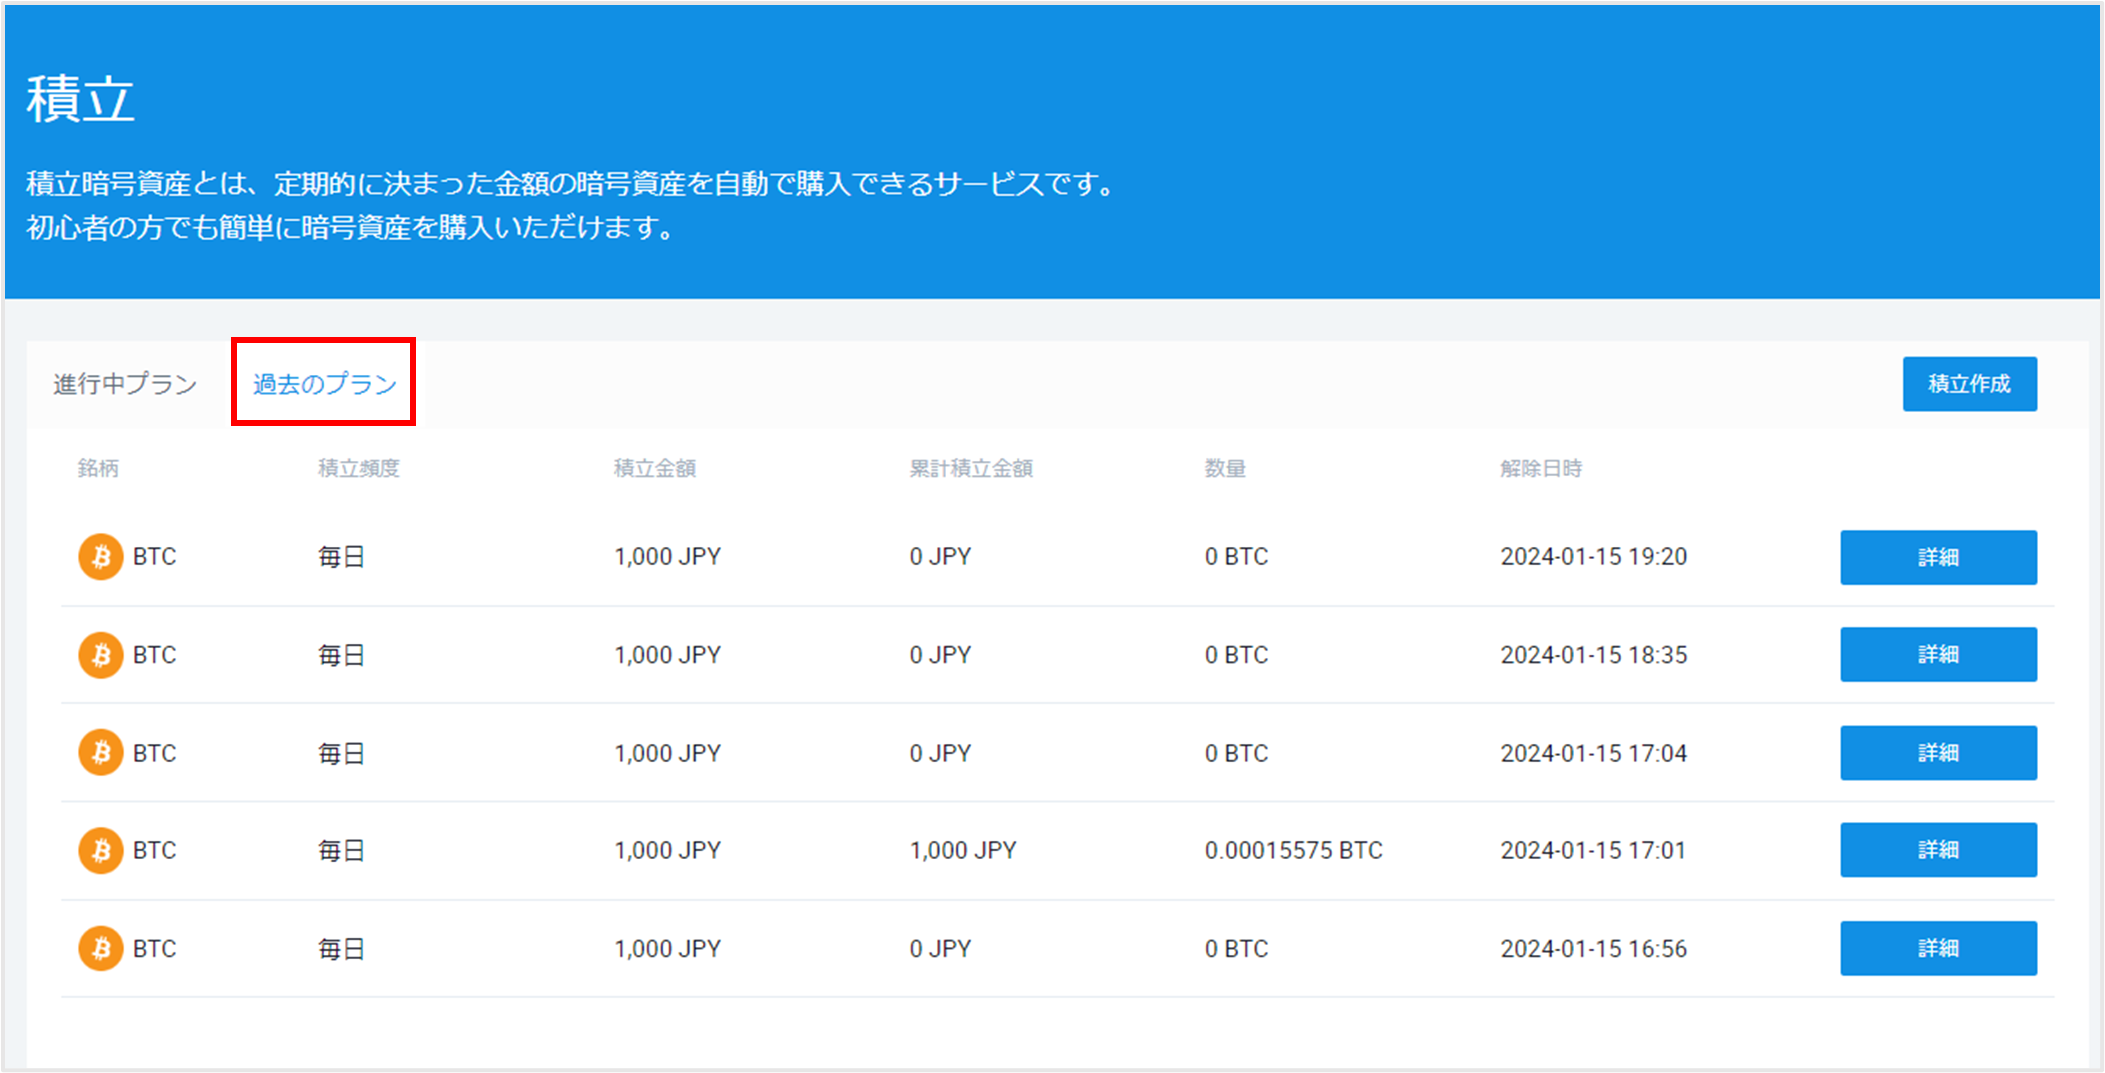Open 詳細 for plan cancelled at 18:35
This screenshot has width=2105, height=1073.
click(1937, 655)
